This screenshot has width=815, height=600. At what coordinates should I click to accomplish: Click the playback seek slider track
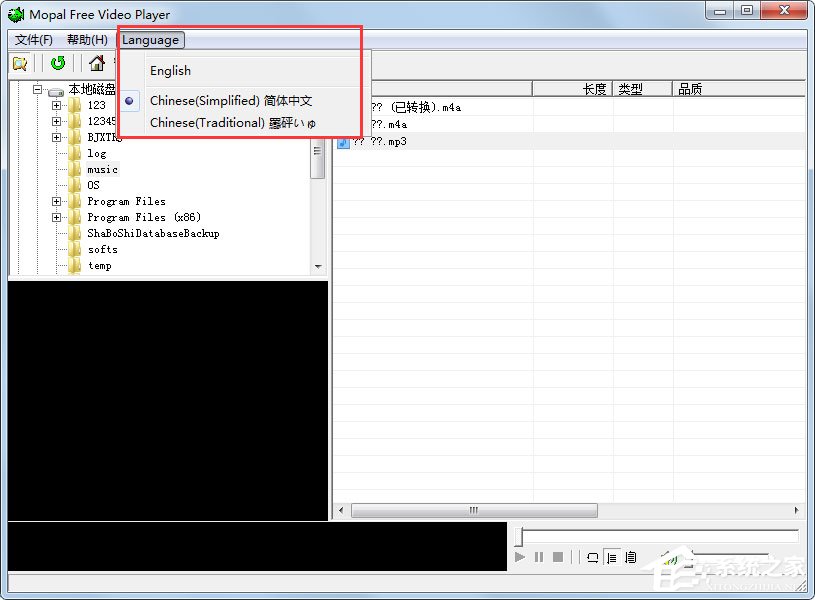pyautogui.click(x=658, y=537)
